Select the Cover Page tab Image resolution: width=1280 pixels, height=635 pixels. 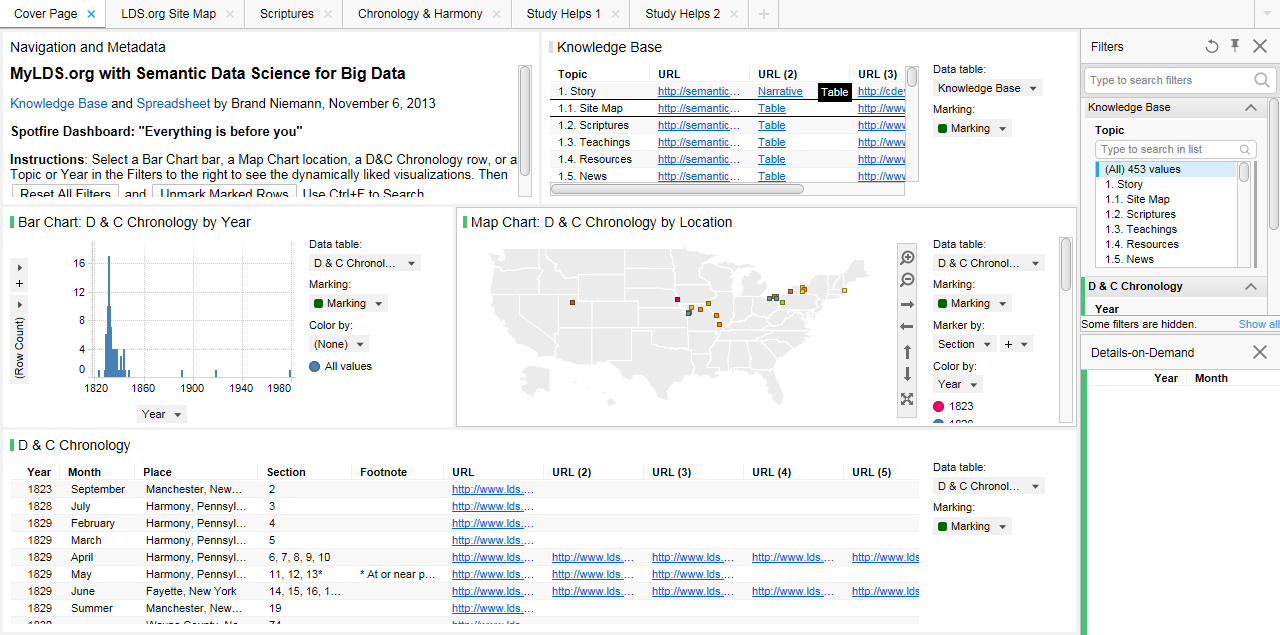click(x=45, y=14)
